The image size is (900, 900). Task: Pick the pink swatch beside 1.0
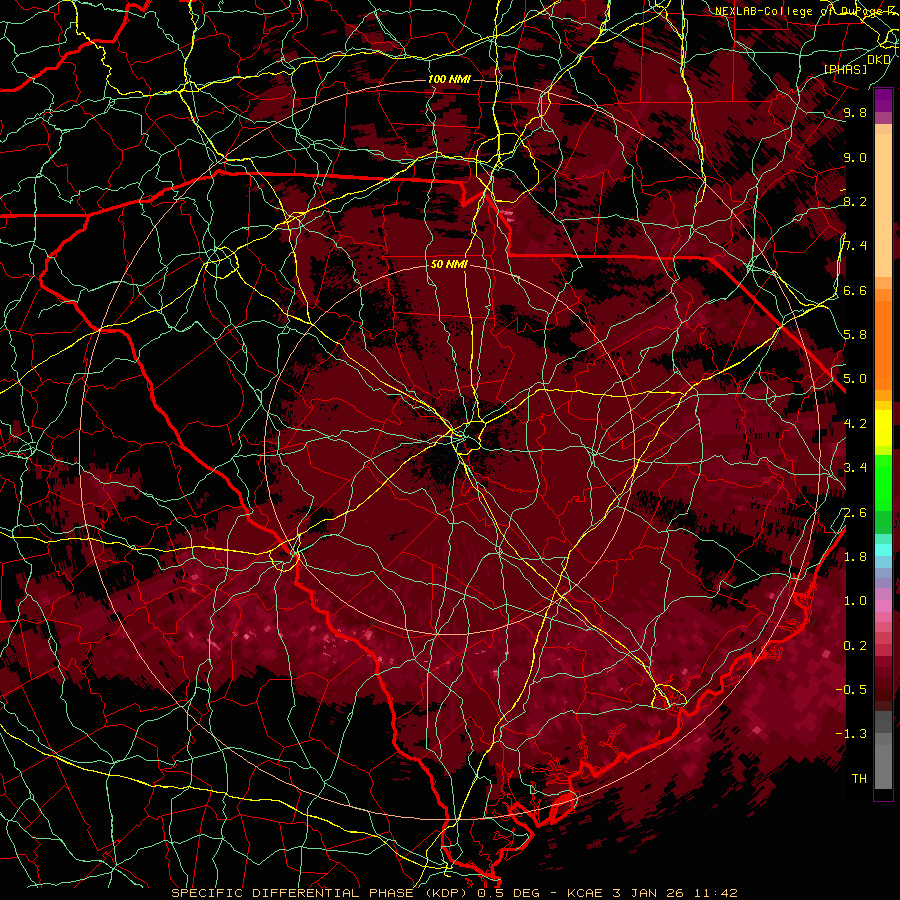(883, 606)
